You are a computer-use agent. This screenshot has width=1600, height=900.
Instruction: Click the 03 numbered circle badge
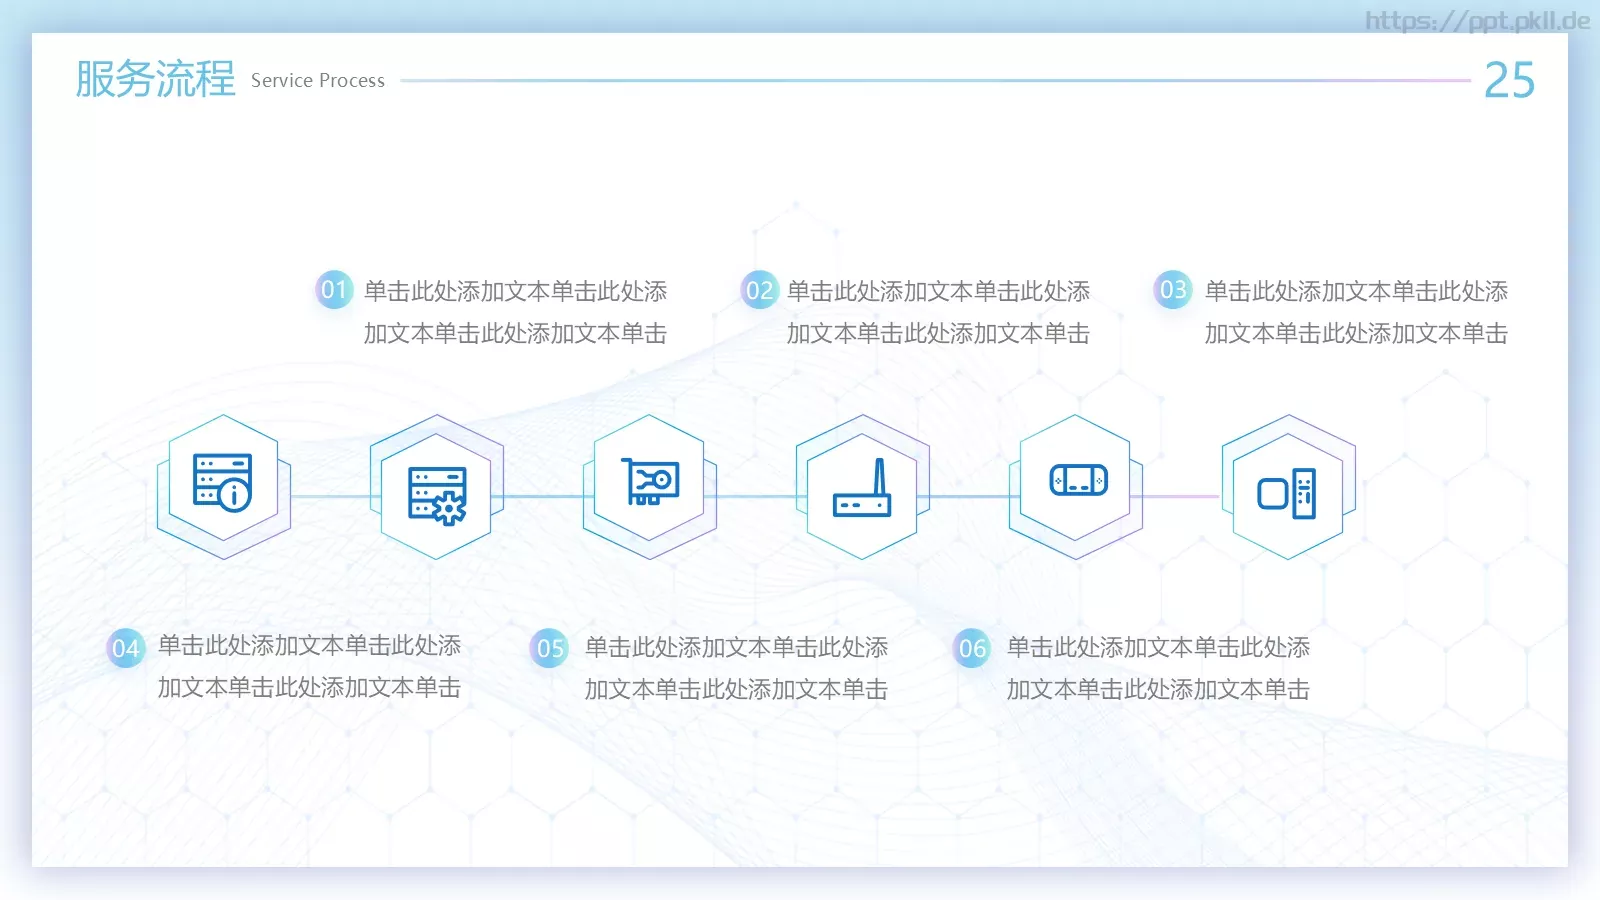[x=1173, y=290]
